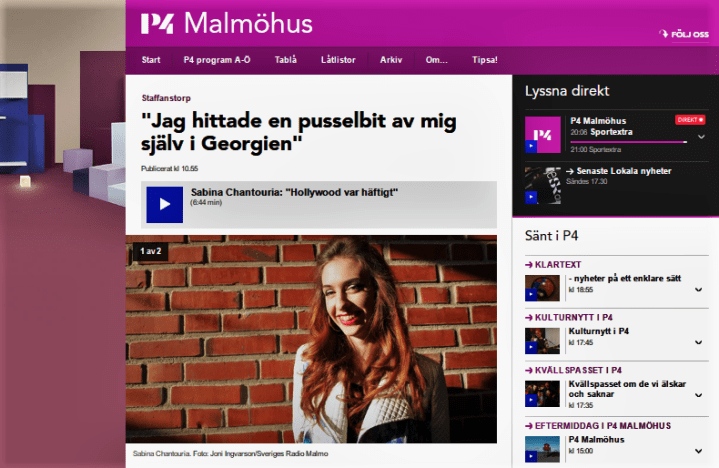Image resolution: width=719 pixels, height=468 pixels.
Task: Open the Sabina Chantouria article photo
Action: tap(311, 339)
